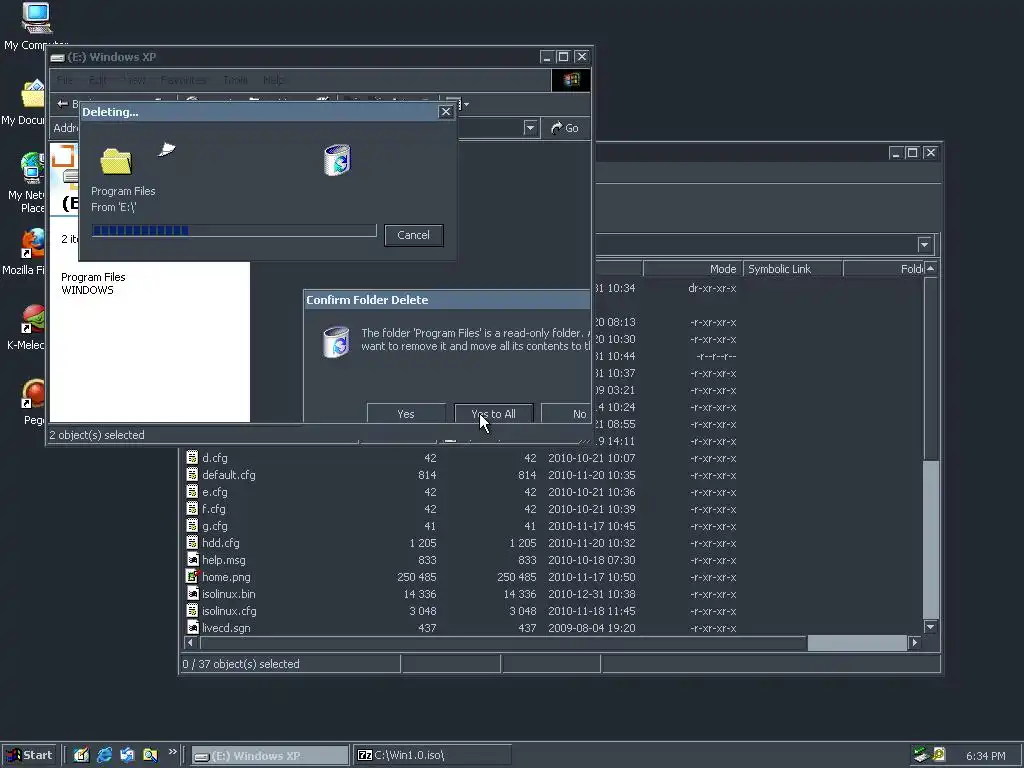Select f.cfg in 7-Zip file list
Screen dimensions: 1024x768
214,509
